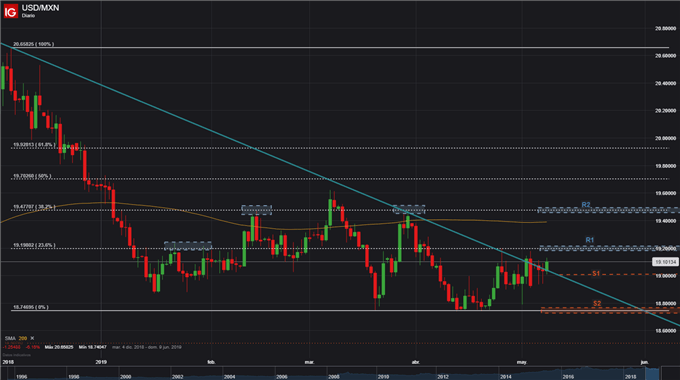The image size is (680, 380).
Task: Click the 20.80000 price axis label
Action: coord(666,29)
